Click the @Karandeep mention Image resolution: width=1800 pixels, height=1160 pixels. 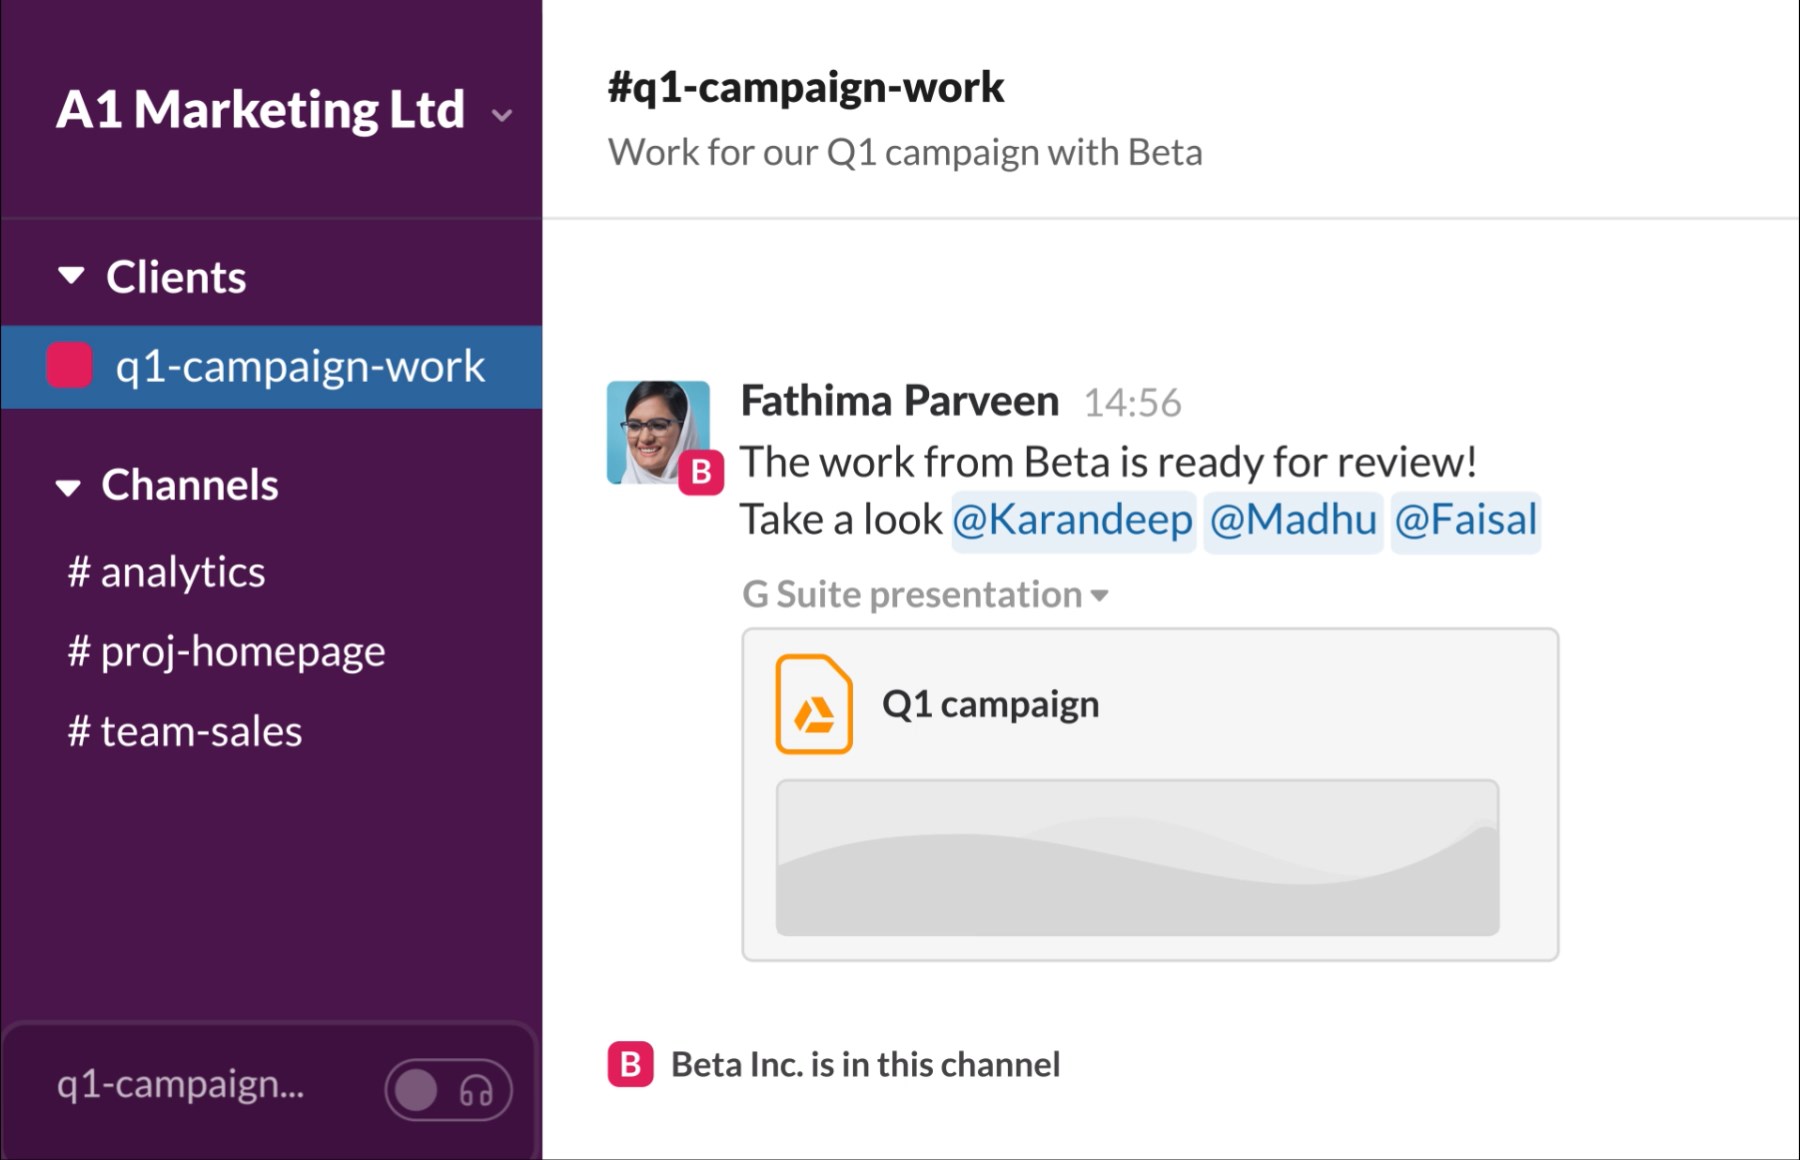tap(1072, 521)
